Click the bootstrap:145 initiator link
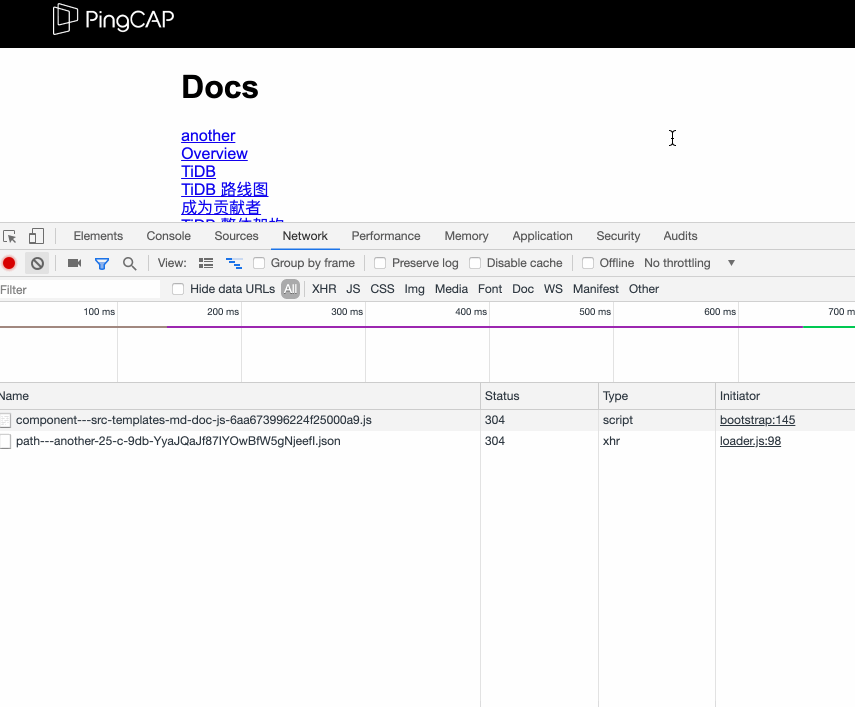Screen dimensions: 855x707 (x=757, y=420)
